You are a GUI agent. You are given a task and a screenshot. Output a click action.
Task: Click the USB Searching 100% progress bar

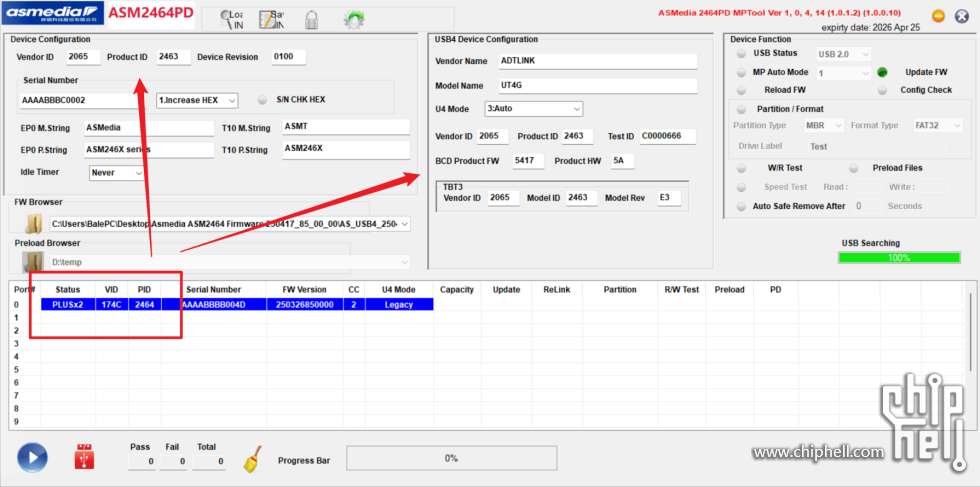click(899, 258)
